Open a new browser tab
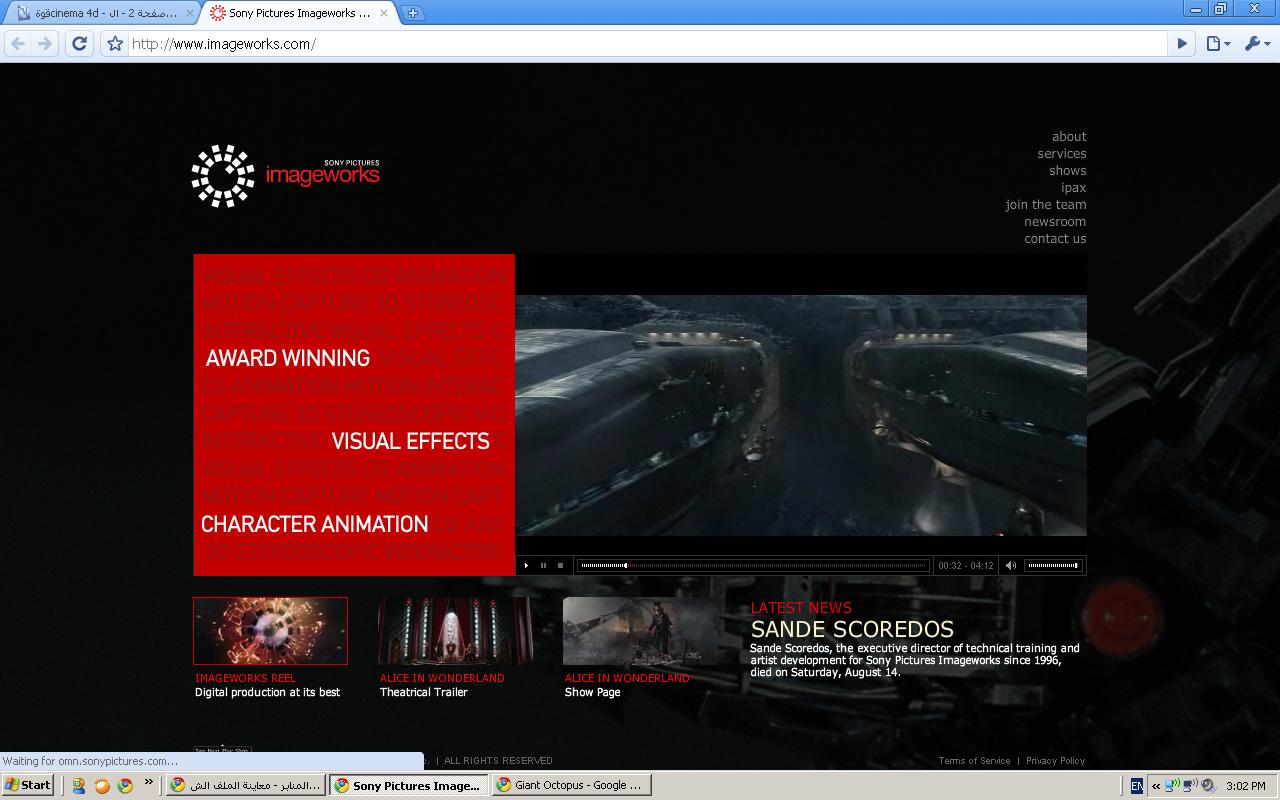1280x800 pixels. [412, 13]
